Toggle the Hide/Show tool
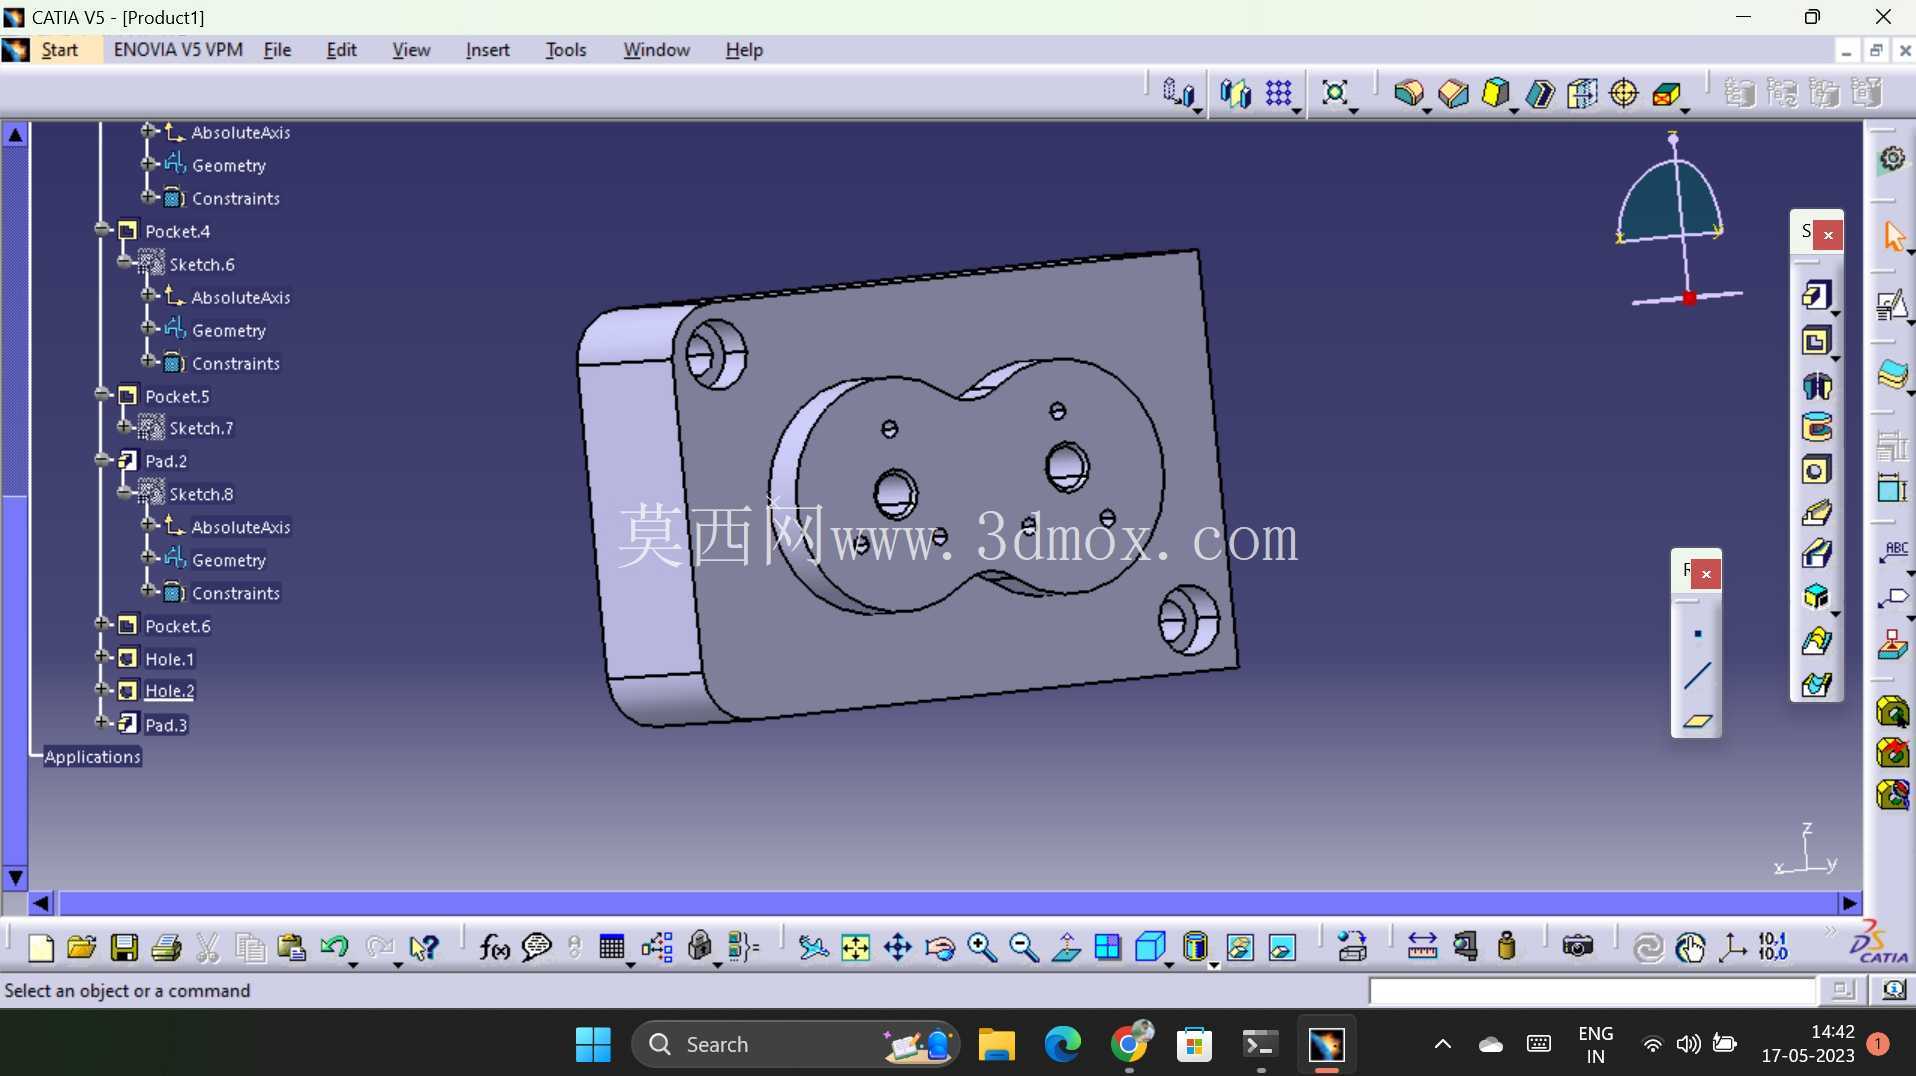Viewport: 1916px width, 1076px height. tap(1240, 947)
